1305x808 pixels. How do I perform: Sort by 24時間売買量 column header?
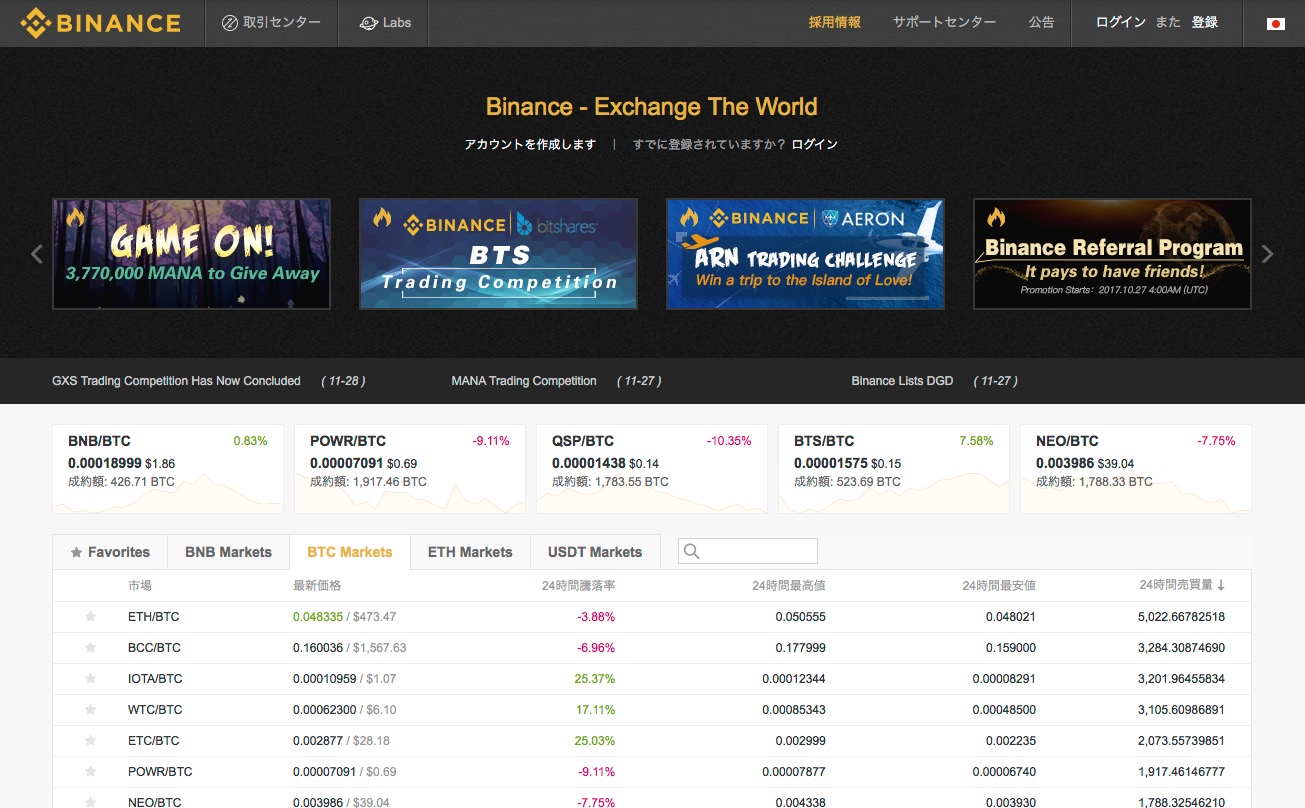click(1182, 585)
